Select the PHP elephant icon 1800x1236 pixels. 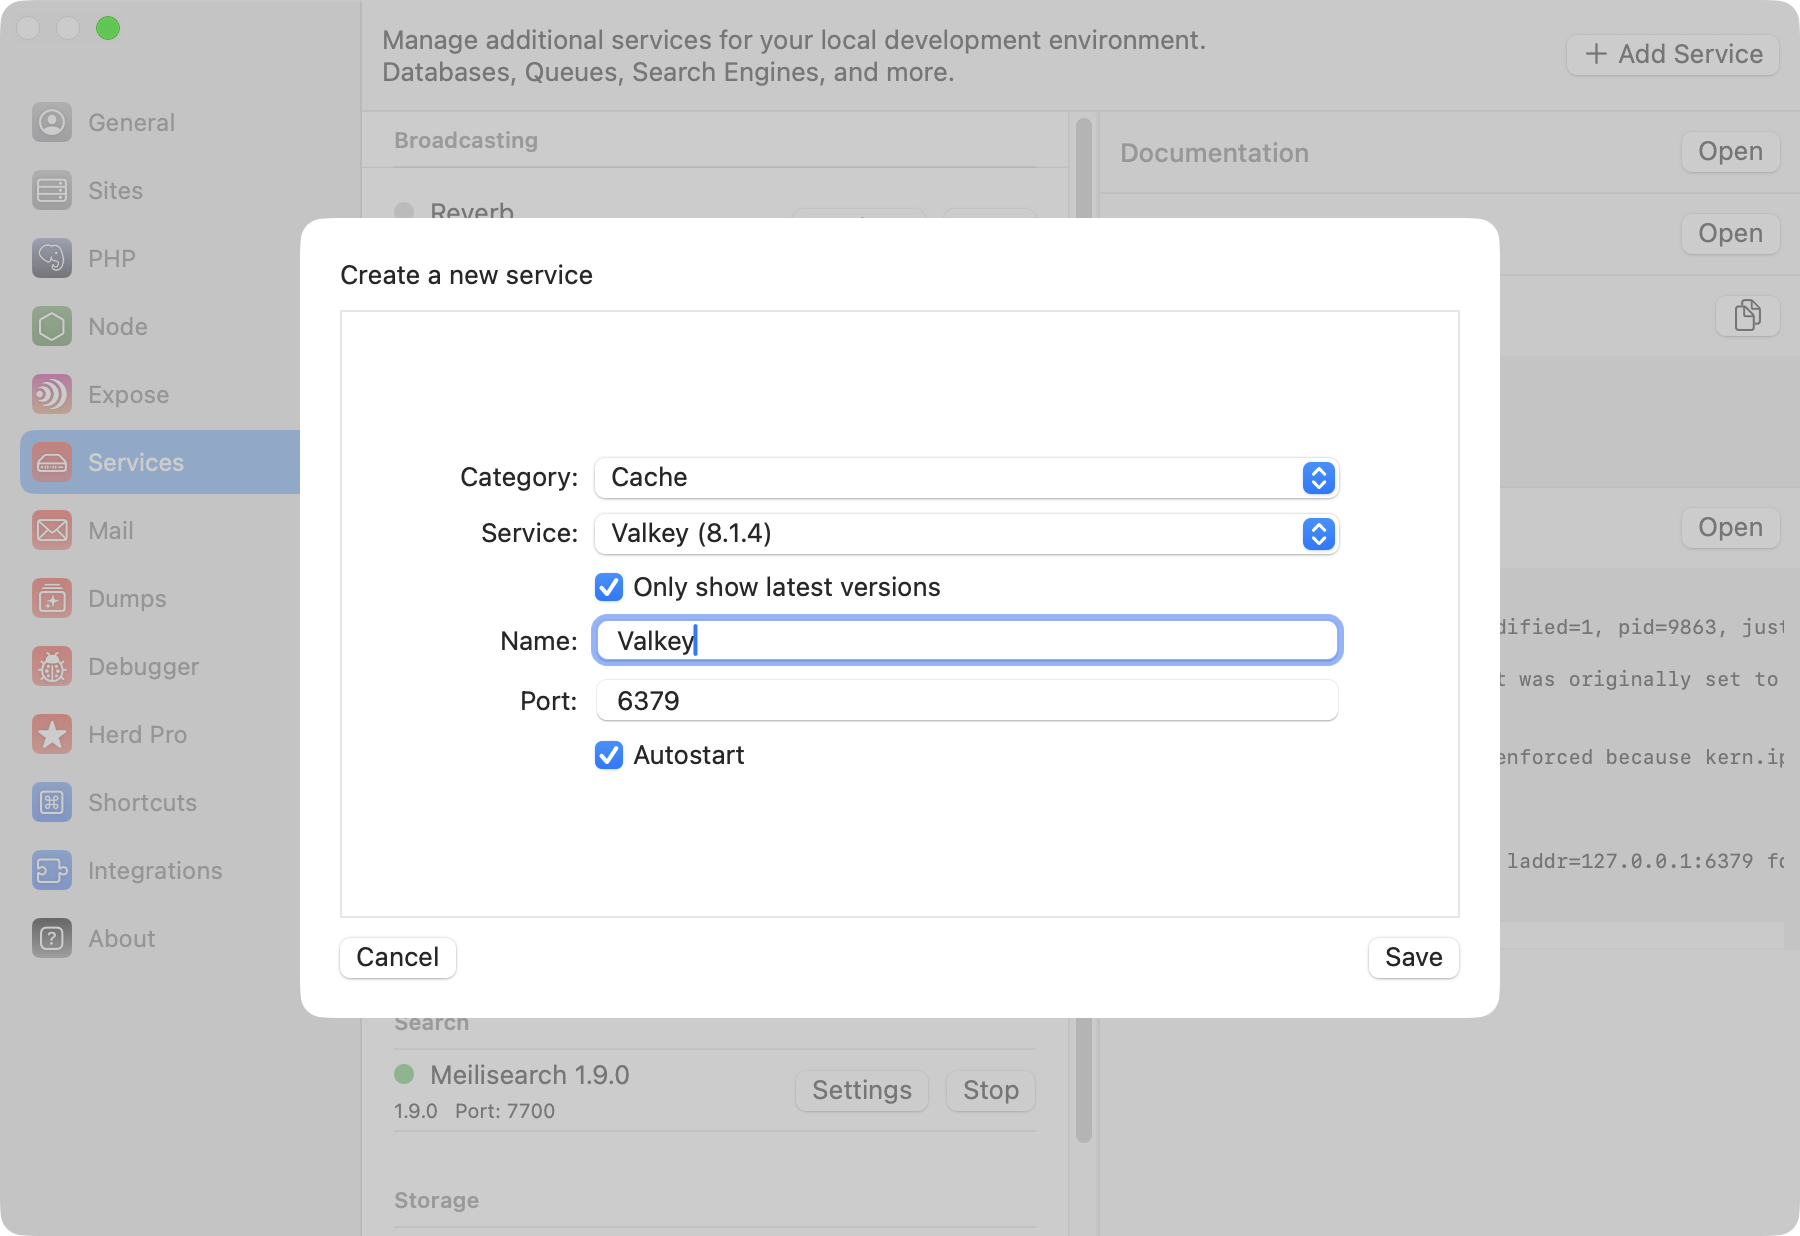point(51,258)
